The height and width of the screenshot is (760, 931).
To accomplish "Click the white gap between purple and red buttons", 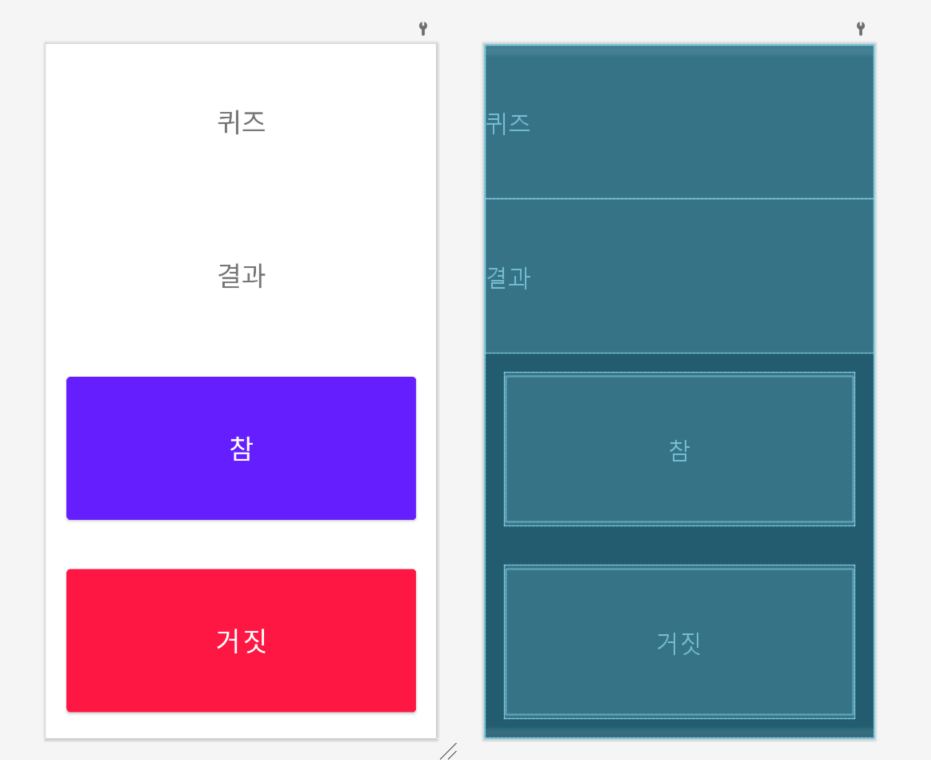I will pos(241,544).
